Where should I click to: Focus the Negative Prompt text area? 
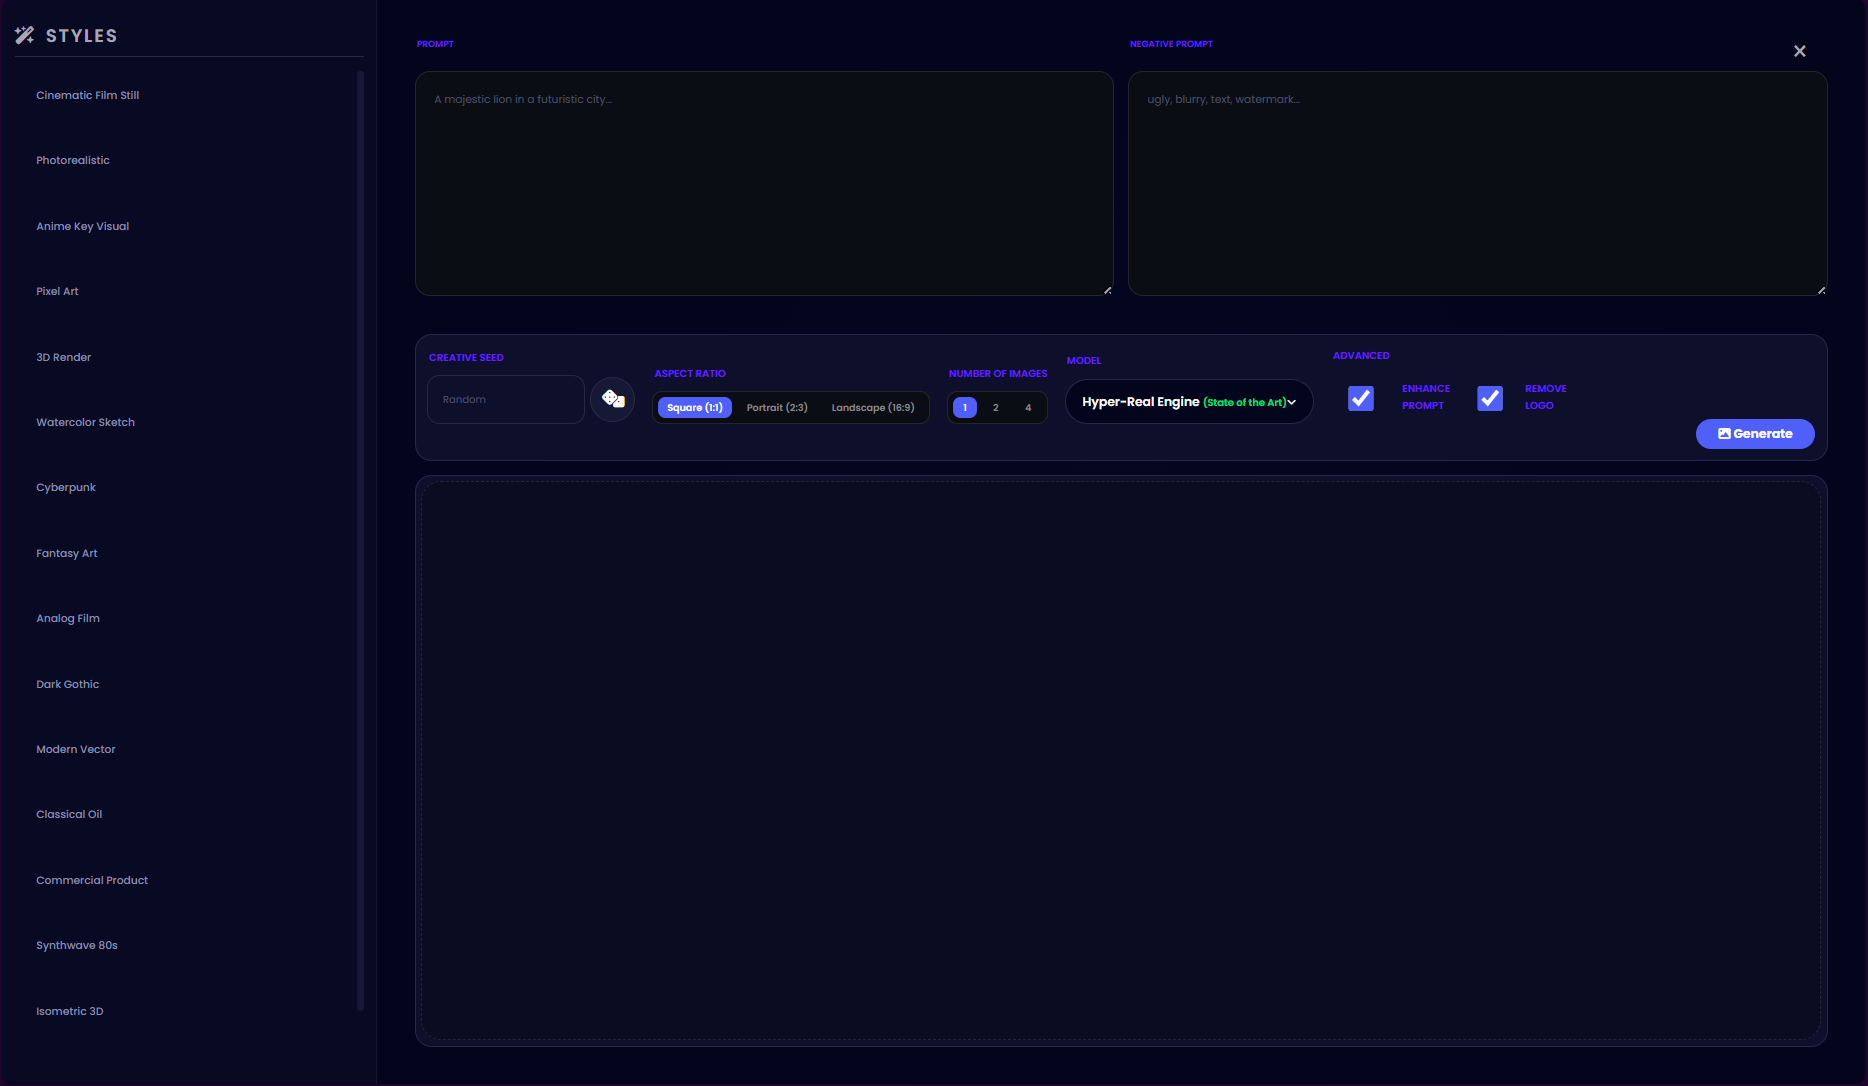pyautogui.click(x=1477, y=184)
